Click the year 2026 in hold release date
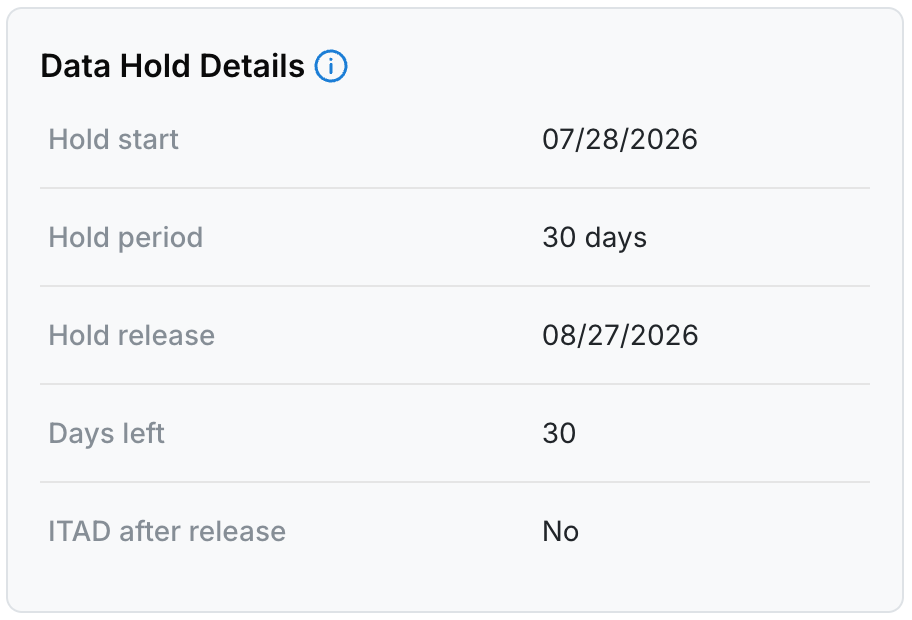 click(665, 336)
